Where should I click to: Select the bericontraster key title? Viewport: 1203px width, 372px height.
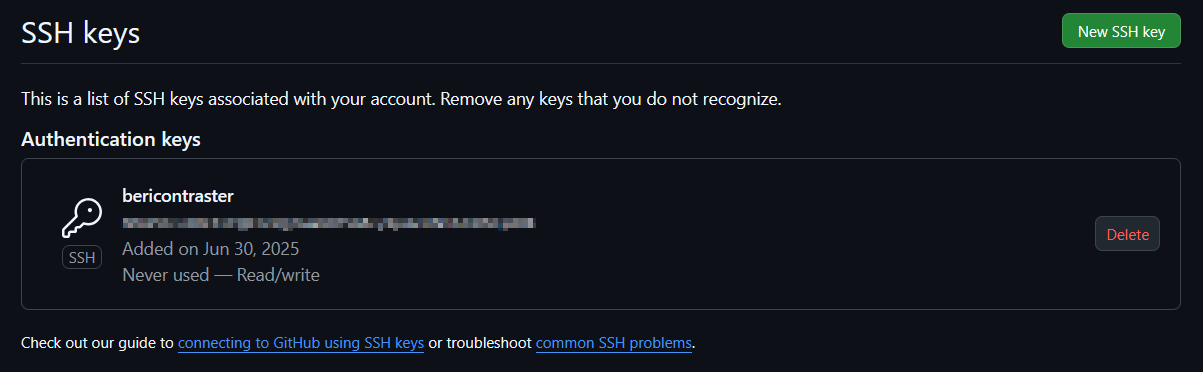(x=178, y=196)
